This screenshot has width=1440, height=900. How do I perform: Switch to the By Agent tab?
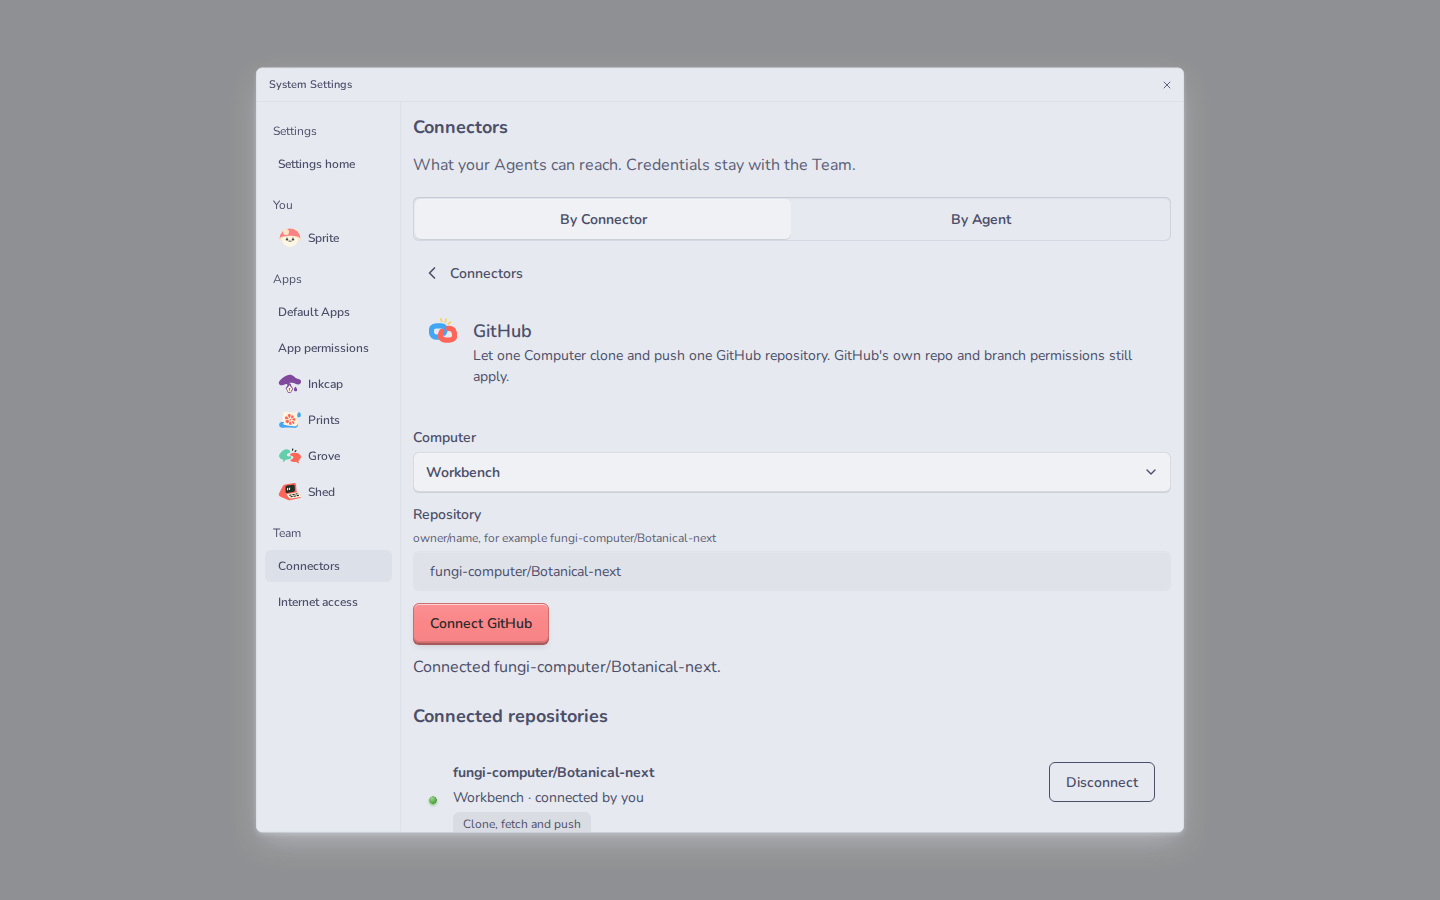[x=981, y=219]
